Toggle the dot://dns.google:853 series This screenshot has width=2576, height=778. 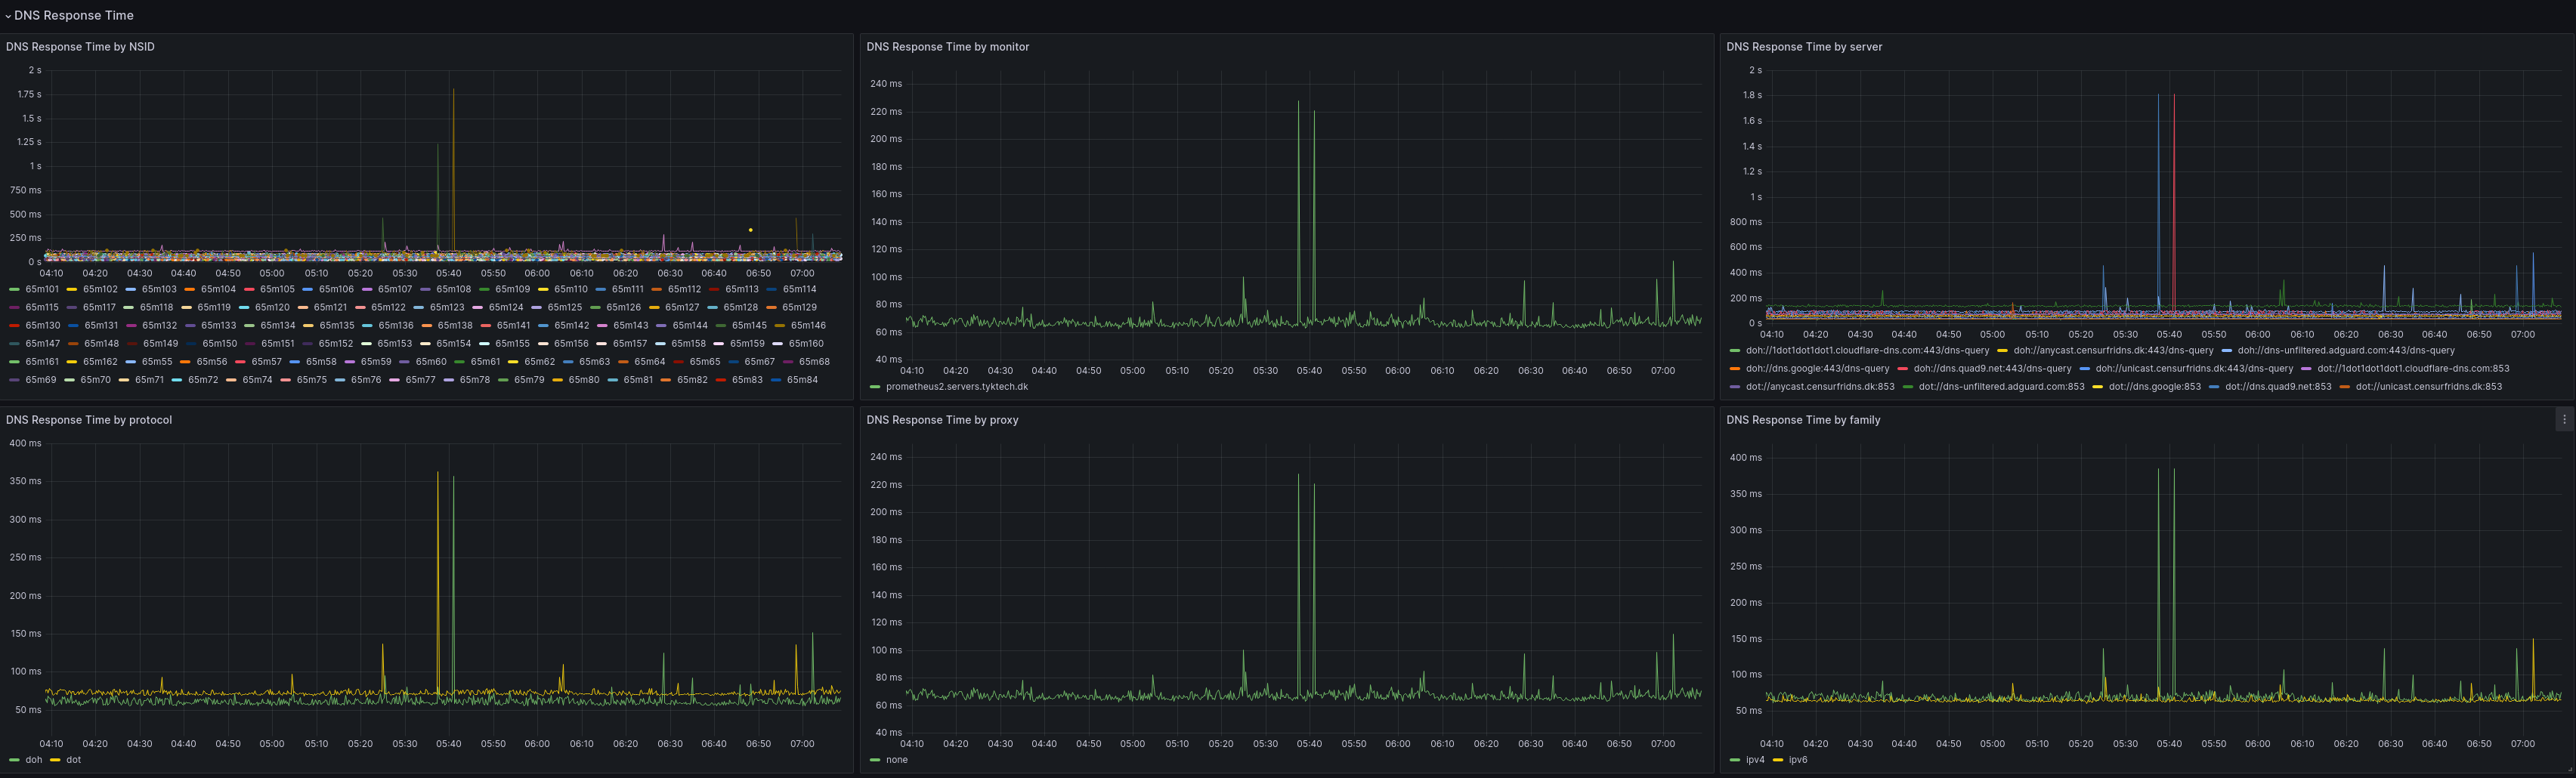(2154, 387)
